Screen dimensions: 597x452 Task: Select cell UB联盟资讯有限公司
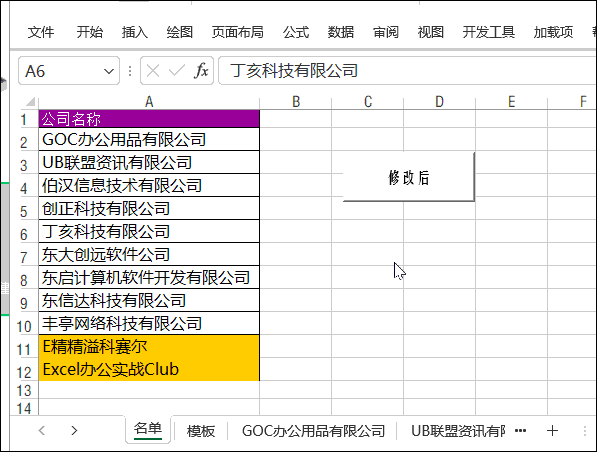click(149, 163)
